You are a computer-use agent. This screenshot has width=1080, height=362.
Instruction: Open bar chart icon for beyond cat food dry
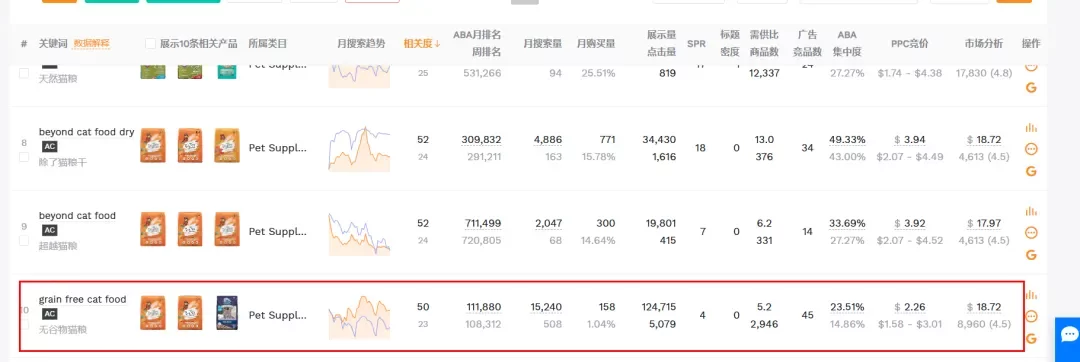[x=1031, y=127]
